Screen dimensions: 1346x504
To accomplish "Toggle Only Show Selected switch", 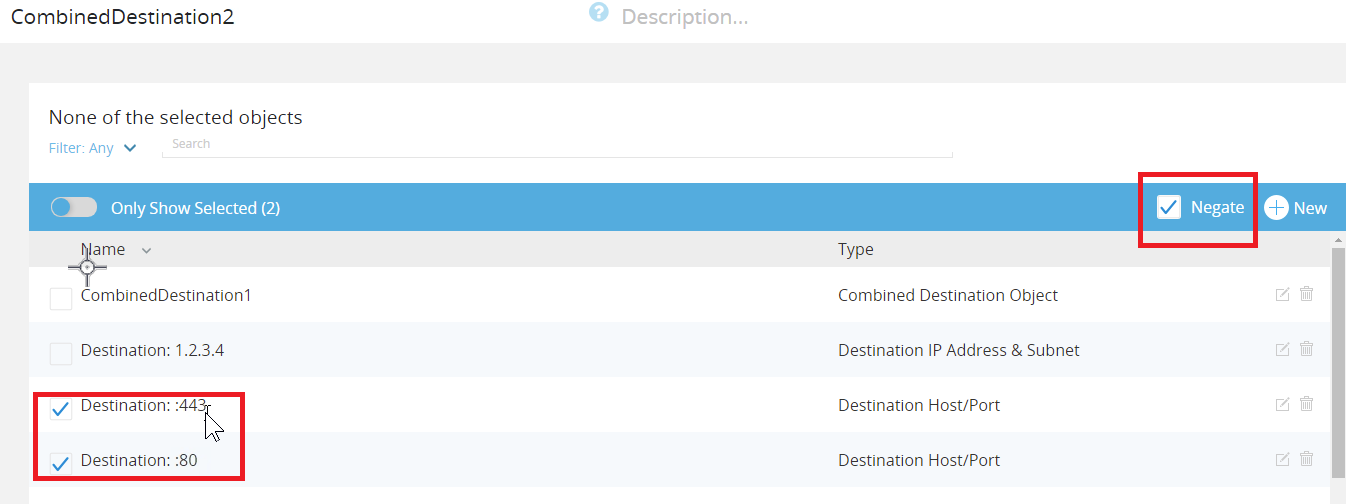I will click(x=74, y=207).
